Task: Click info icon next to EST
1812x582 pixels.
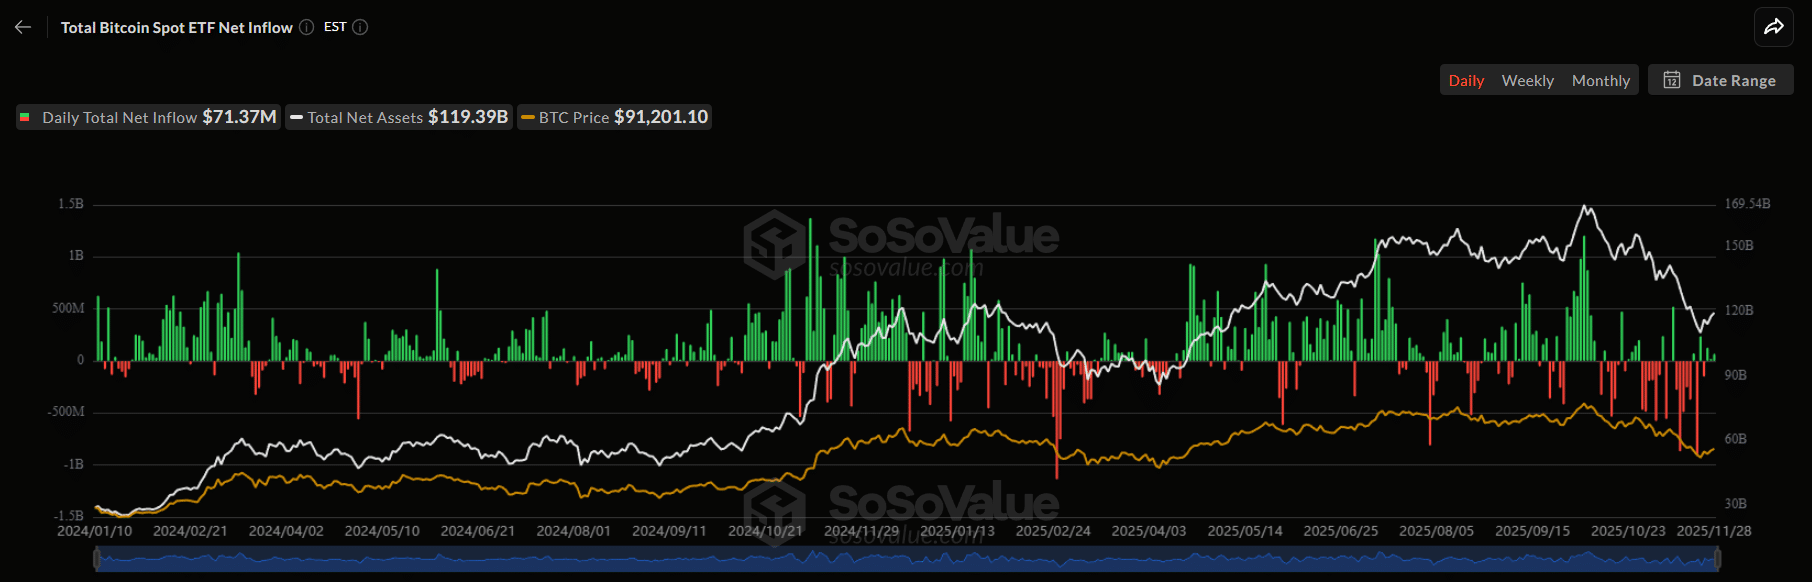Action: click(361, 27)
